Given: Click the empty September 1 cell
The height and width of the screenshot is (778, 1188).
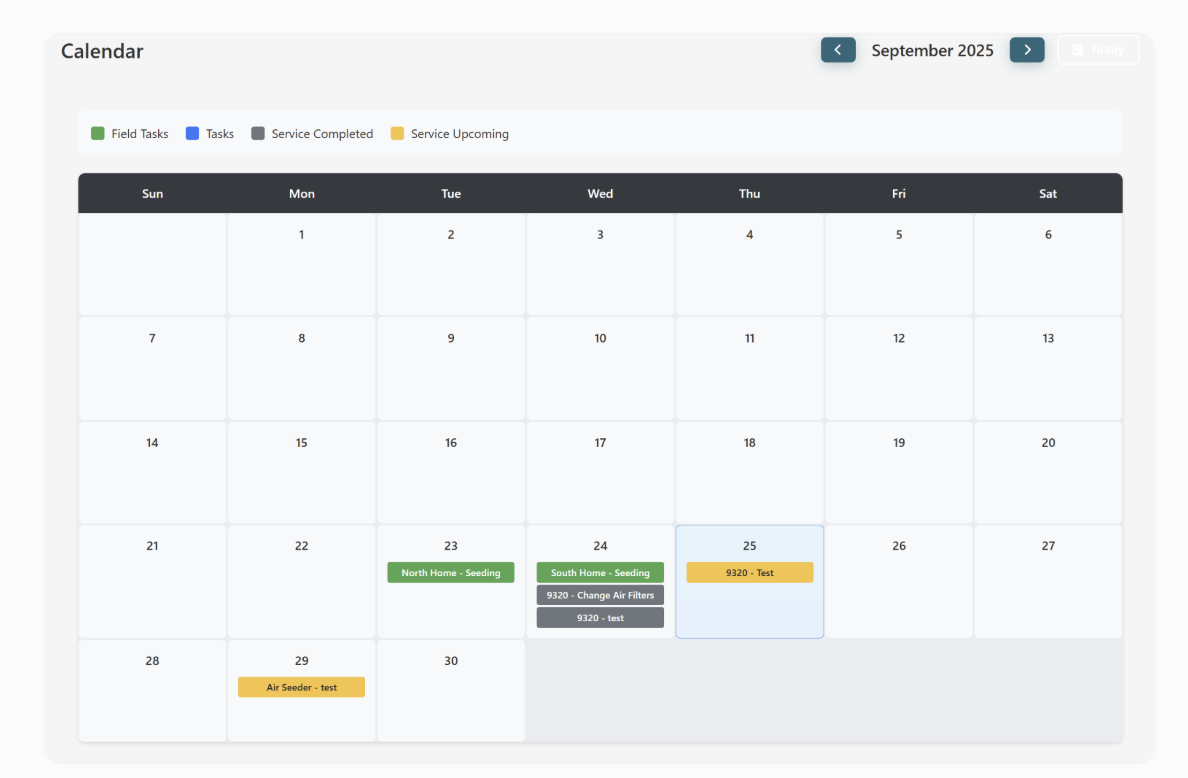Looking at the screenshot, I should 301,265.
